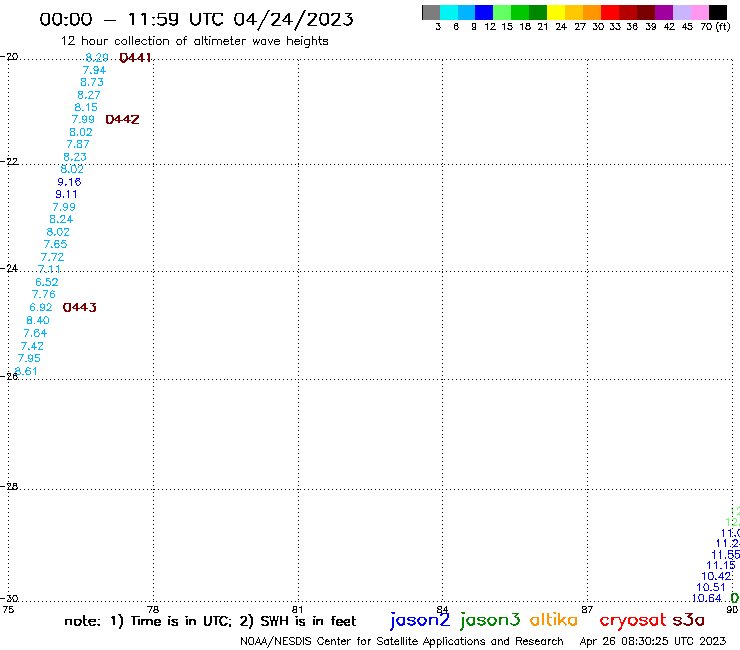Click the 7.64 wave height value
This screenshot has width=740, height=650.
pyautogui.click(x=35, y=333)
